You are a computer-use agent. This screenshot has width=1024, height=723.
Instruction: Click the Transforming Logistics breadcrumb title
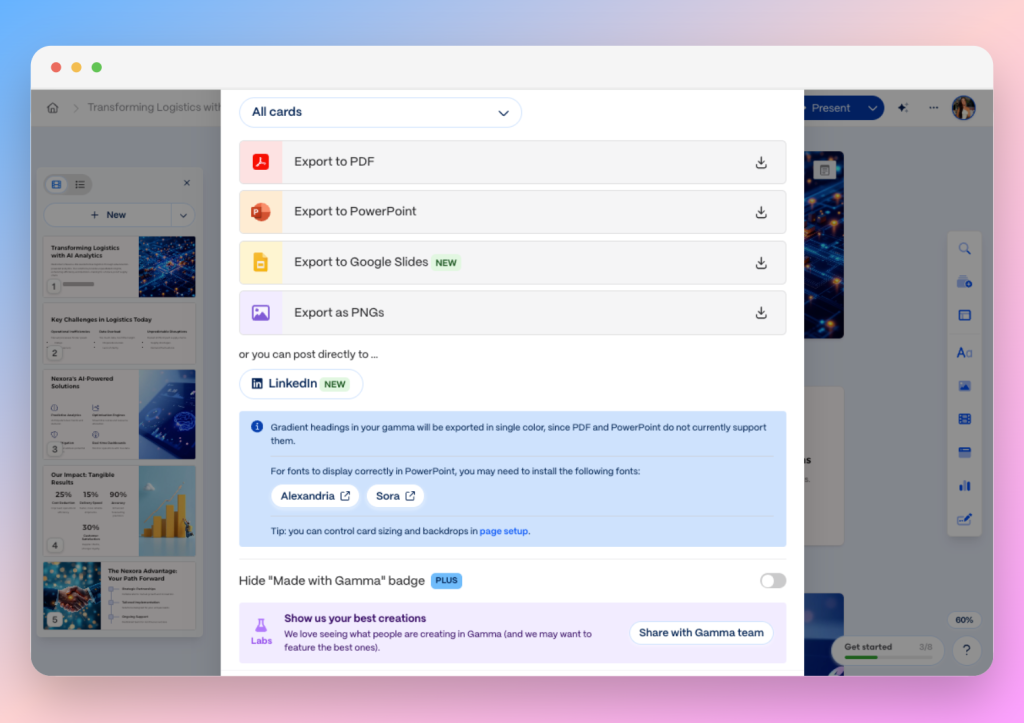point(154,108)
